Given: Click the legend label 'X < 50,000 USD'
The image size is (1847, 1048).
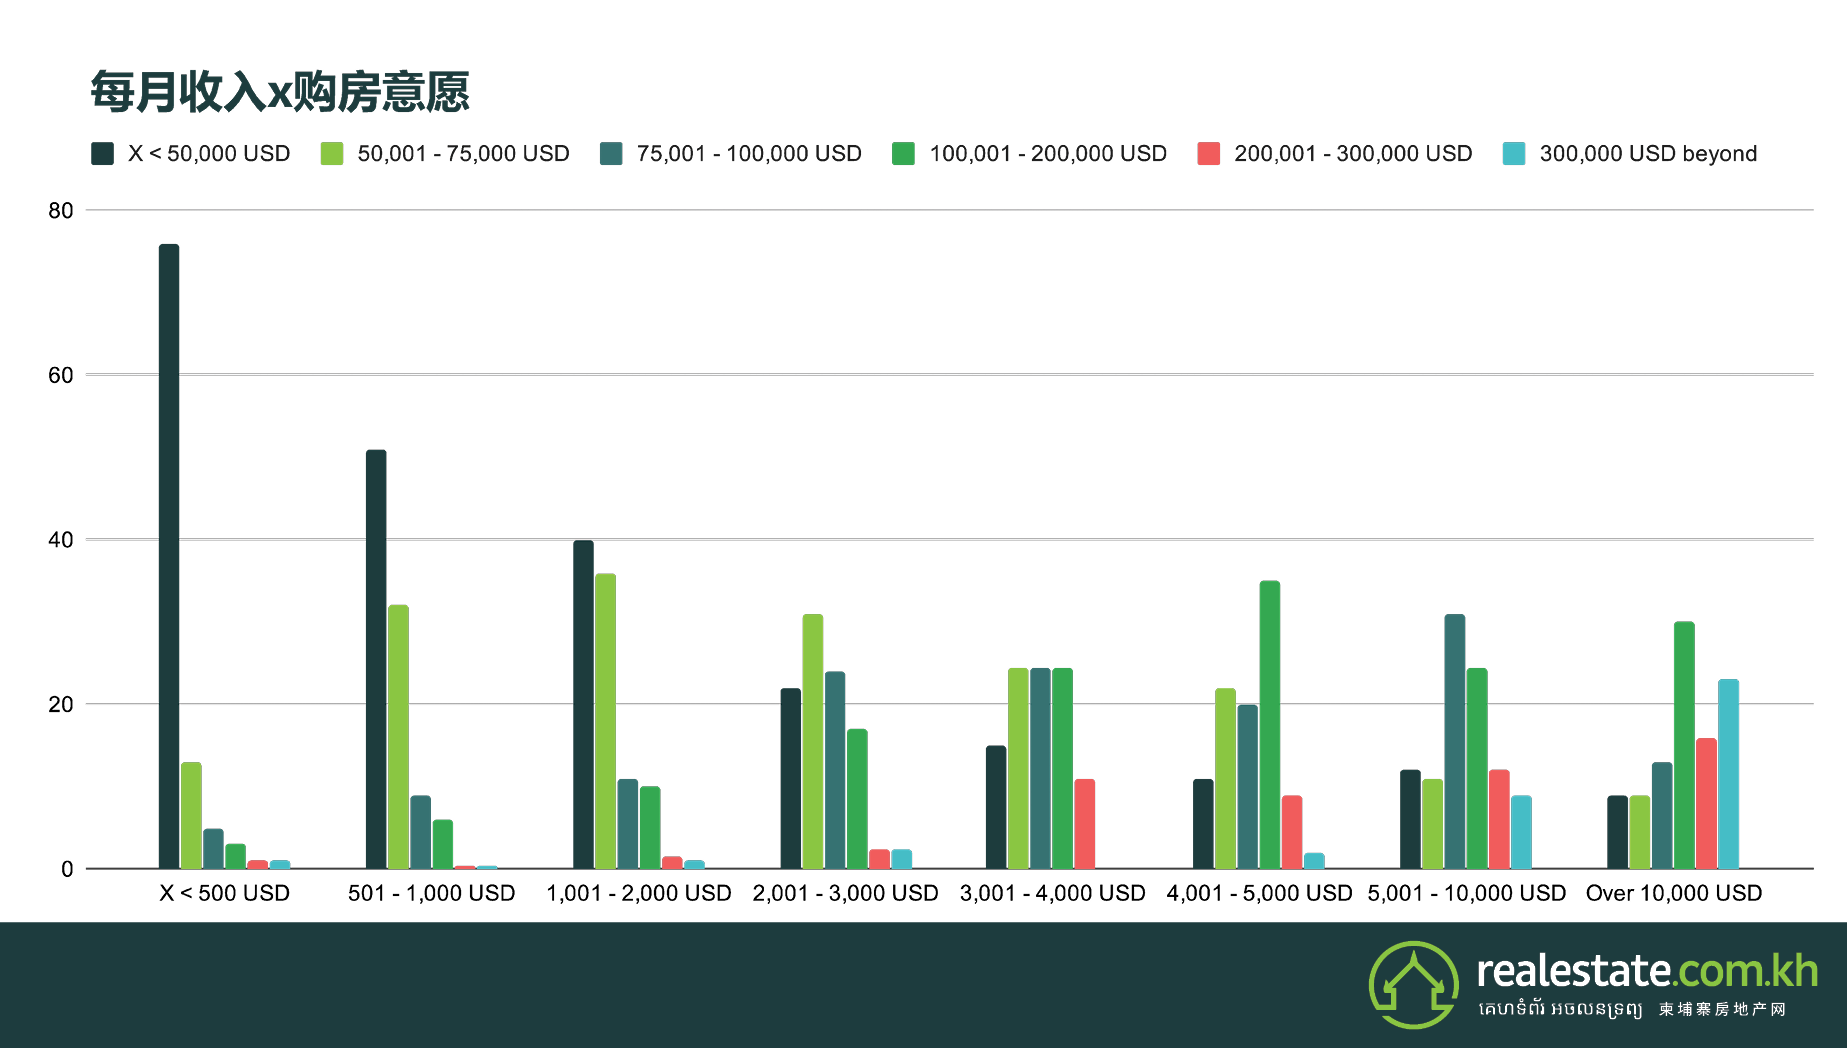Looking at the screenshot, I should 209,154.
